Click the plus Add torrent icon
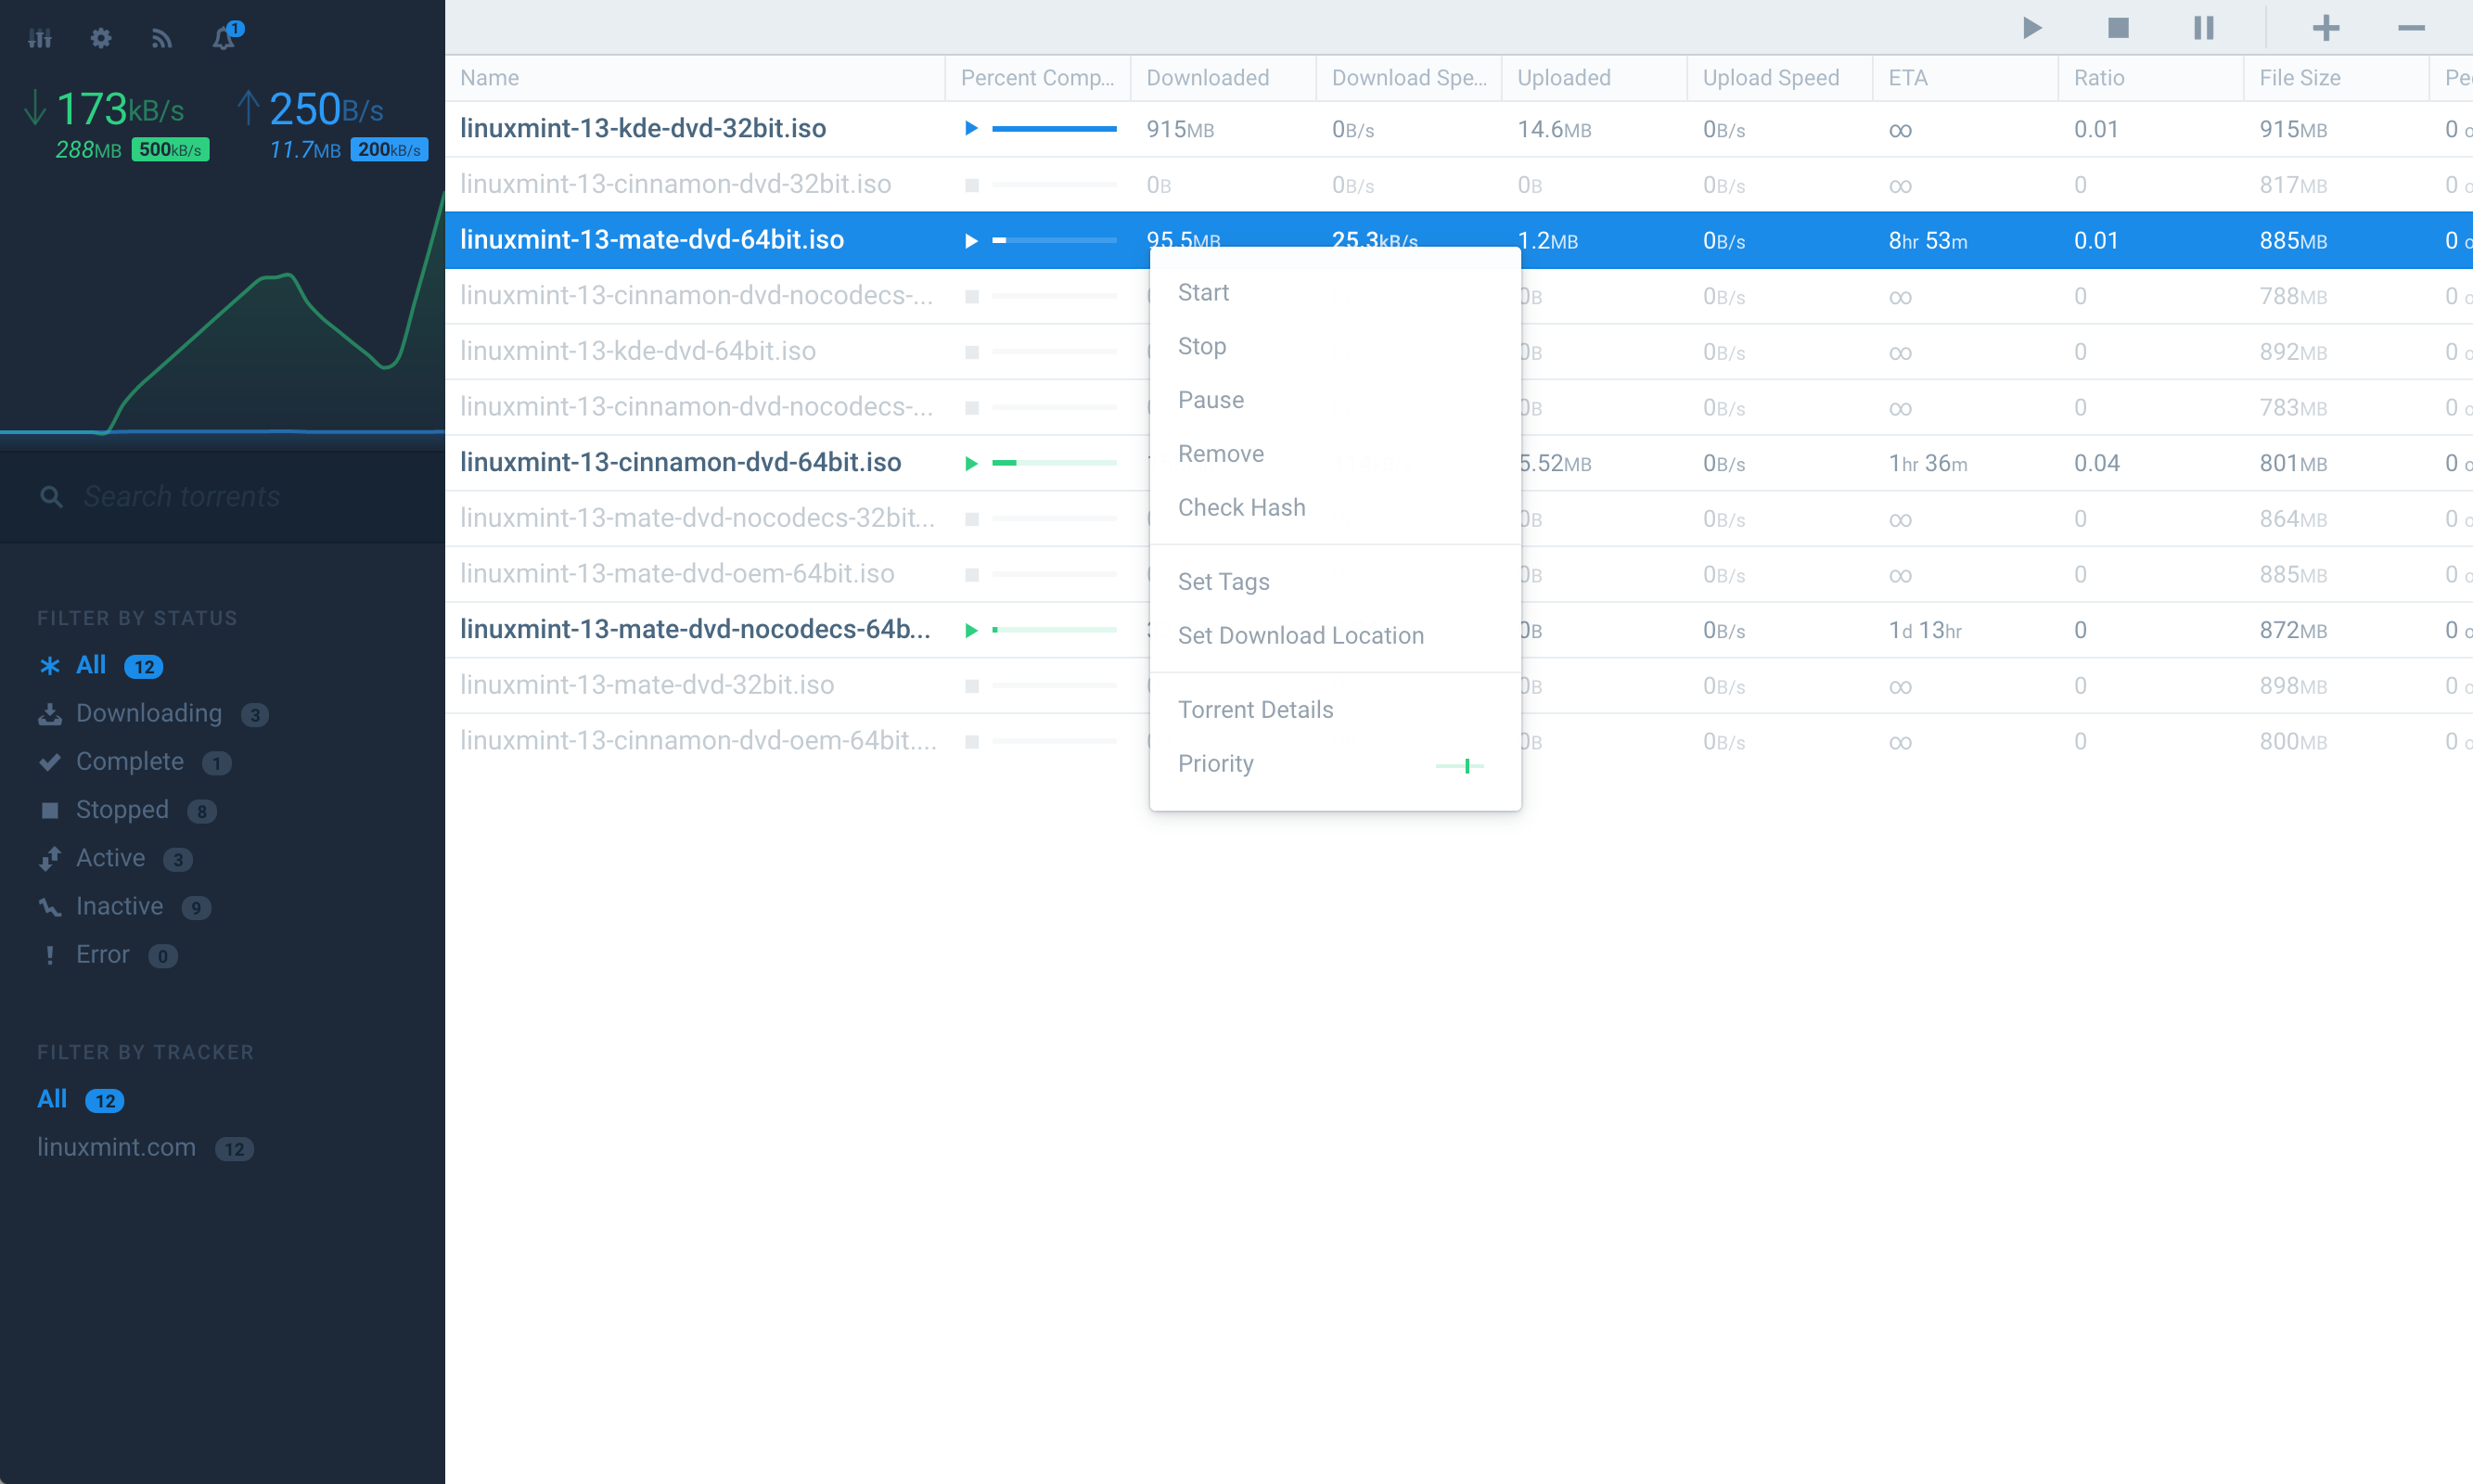The height and width of the screenshot is (1484, 2473). click(x=2326, y=28)
